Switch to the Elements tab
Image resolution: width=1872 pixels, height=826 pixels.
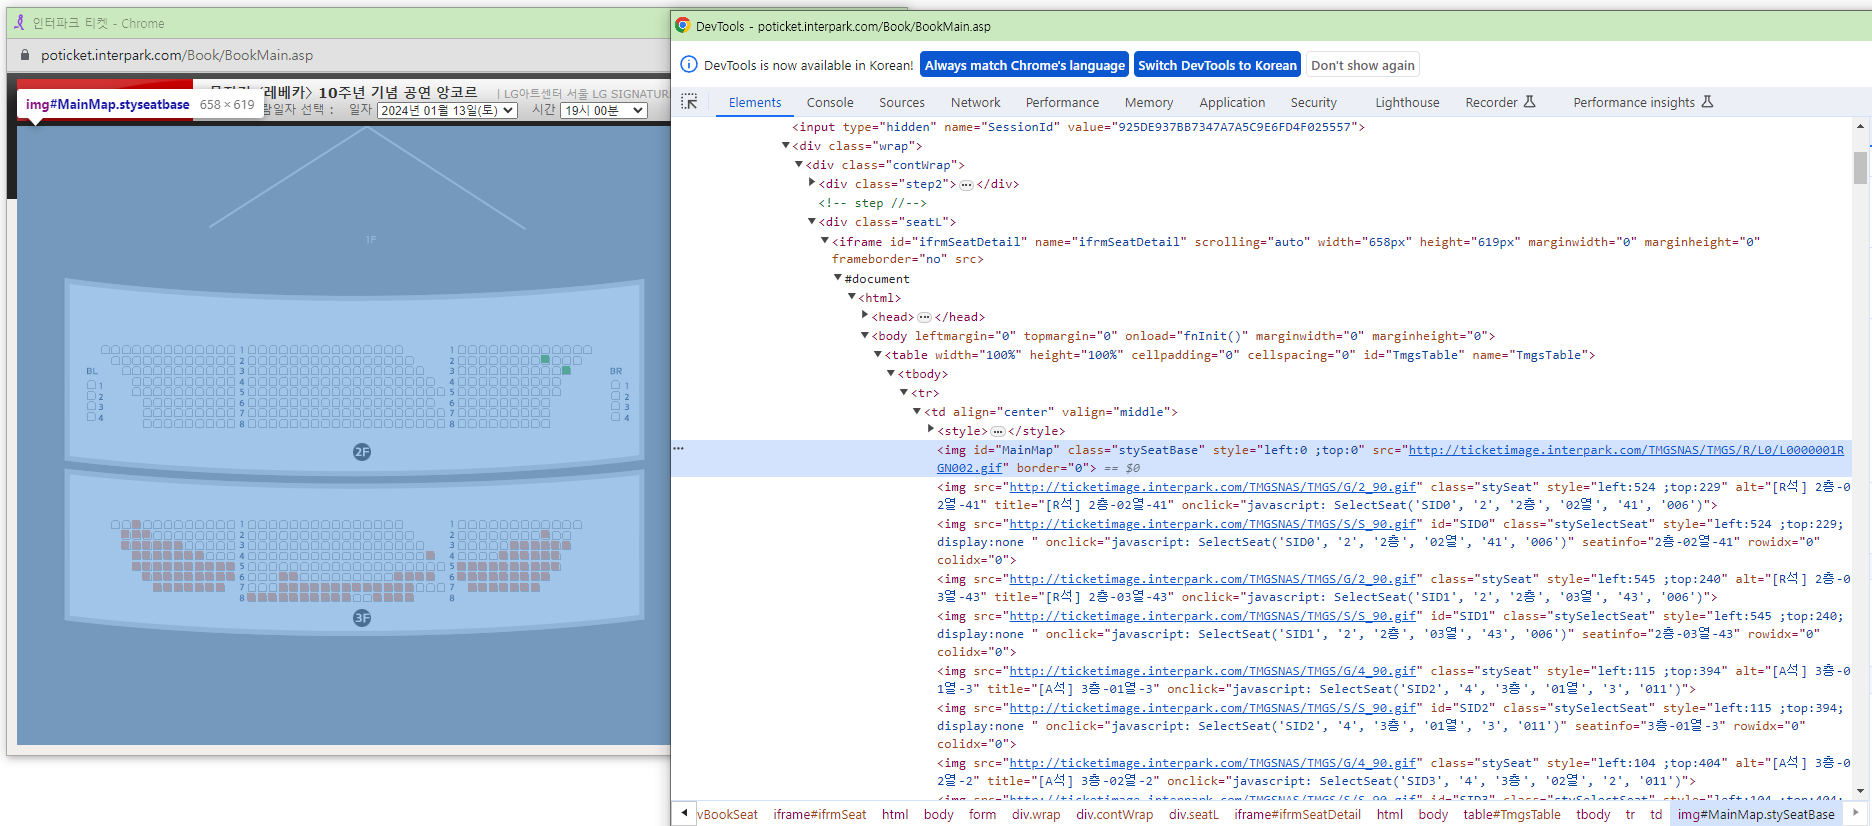(755, 102)
